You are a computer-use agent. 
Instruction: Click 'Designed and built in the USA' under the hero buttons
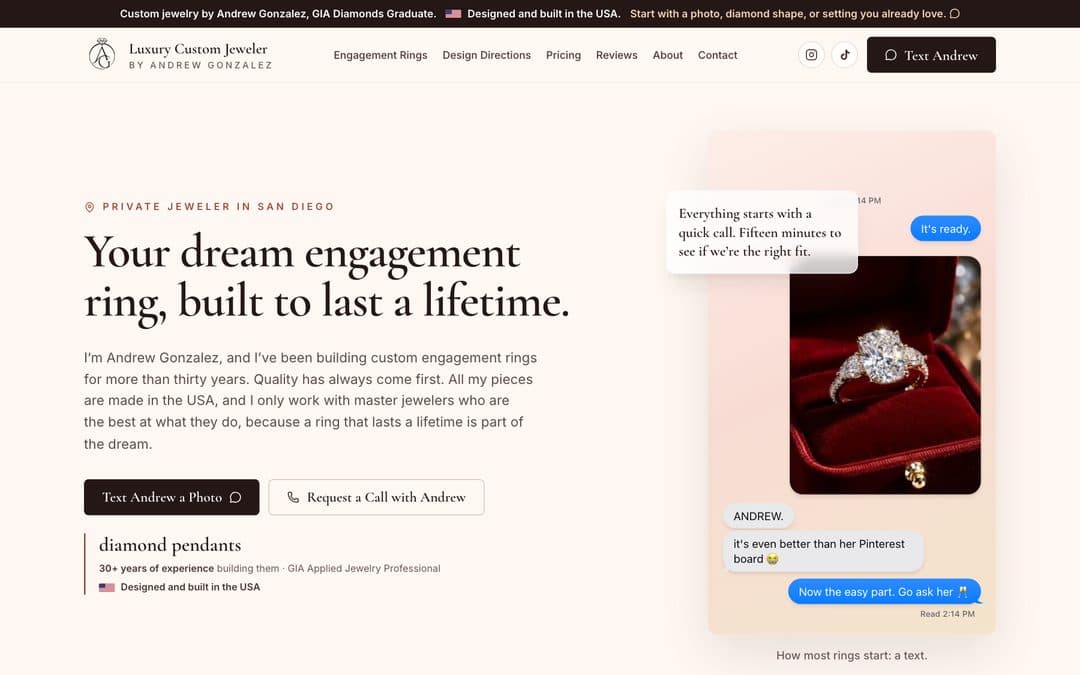190,588
